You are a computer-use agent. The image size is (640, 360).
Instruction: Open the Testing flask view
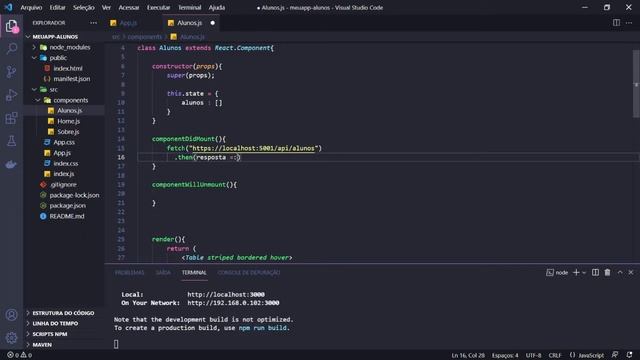[11, 141]
